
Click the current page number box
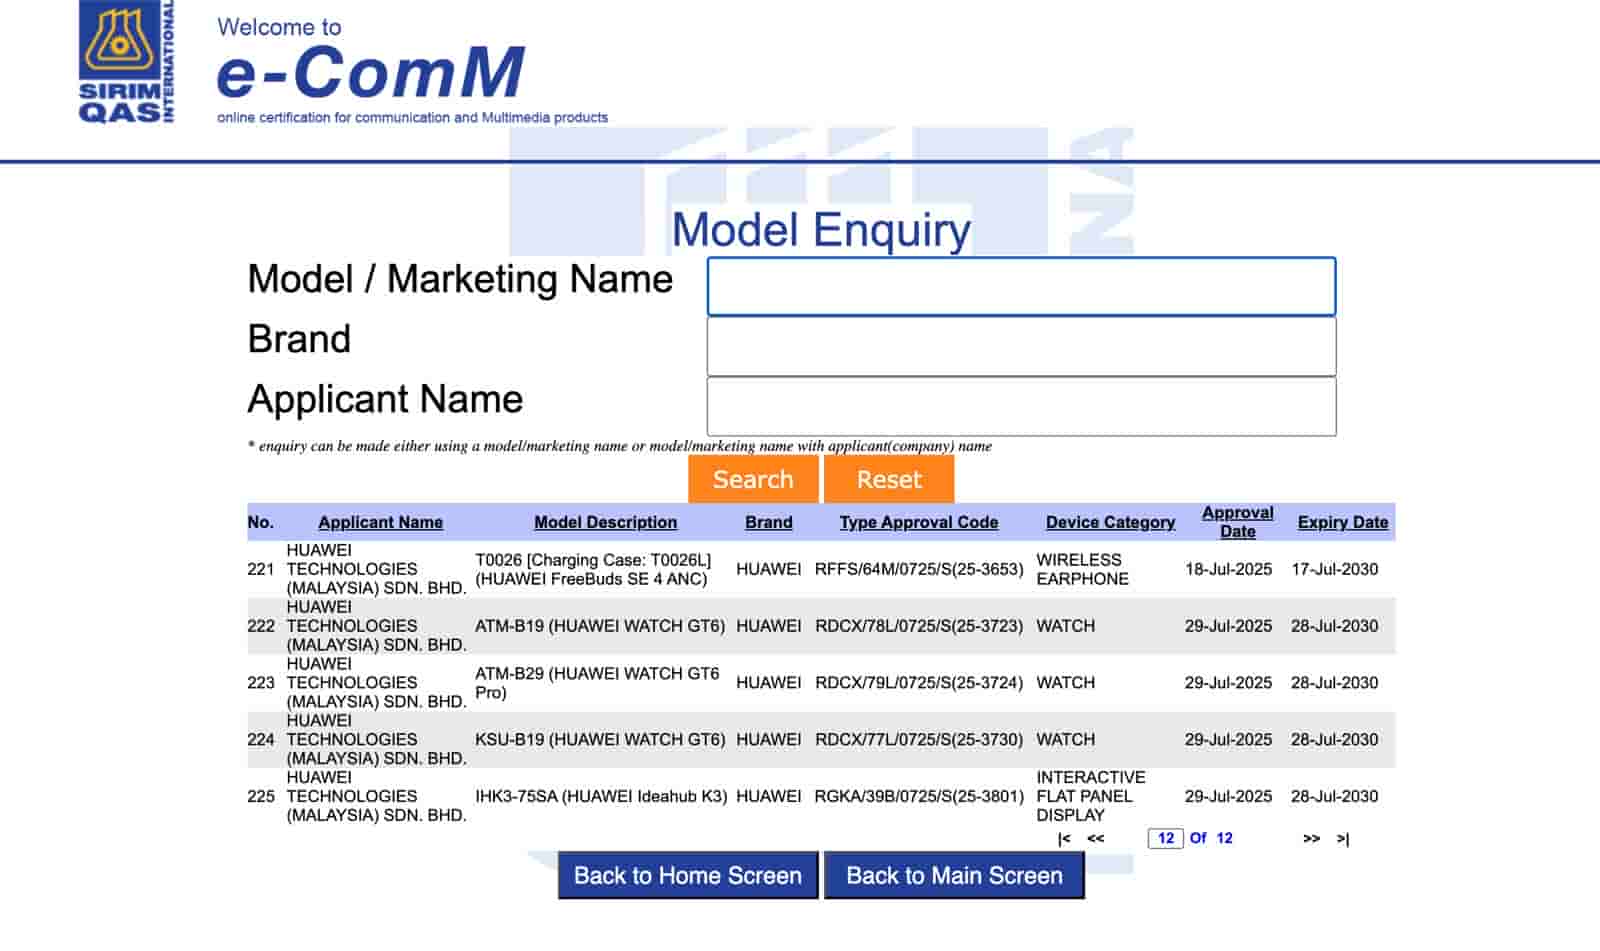[1165, 839]
